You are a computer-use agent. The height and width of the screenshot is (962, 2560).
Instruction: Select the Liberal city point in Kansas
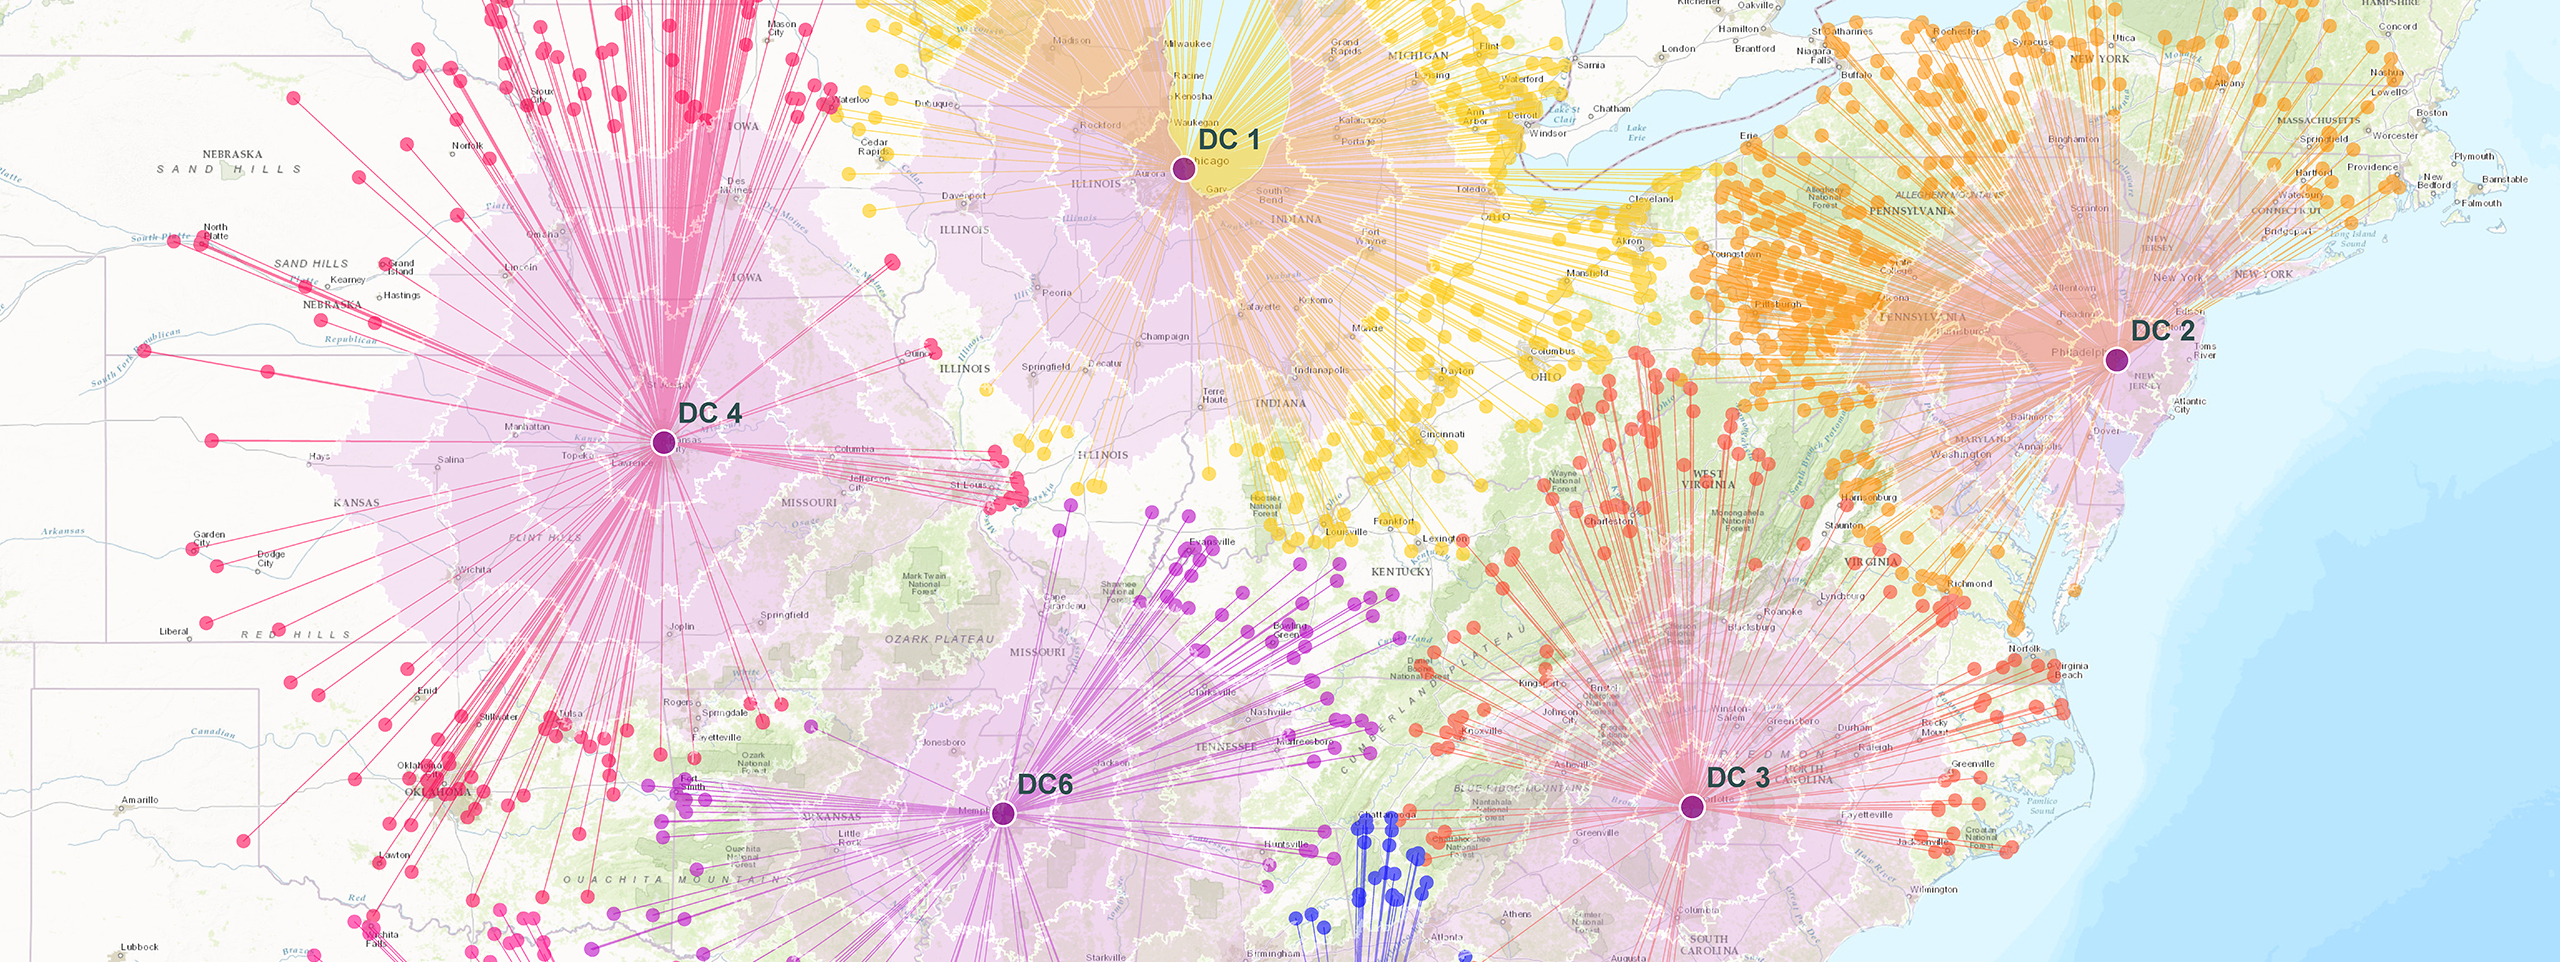click(189, 638)
